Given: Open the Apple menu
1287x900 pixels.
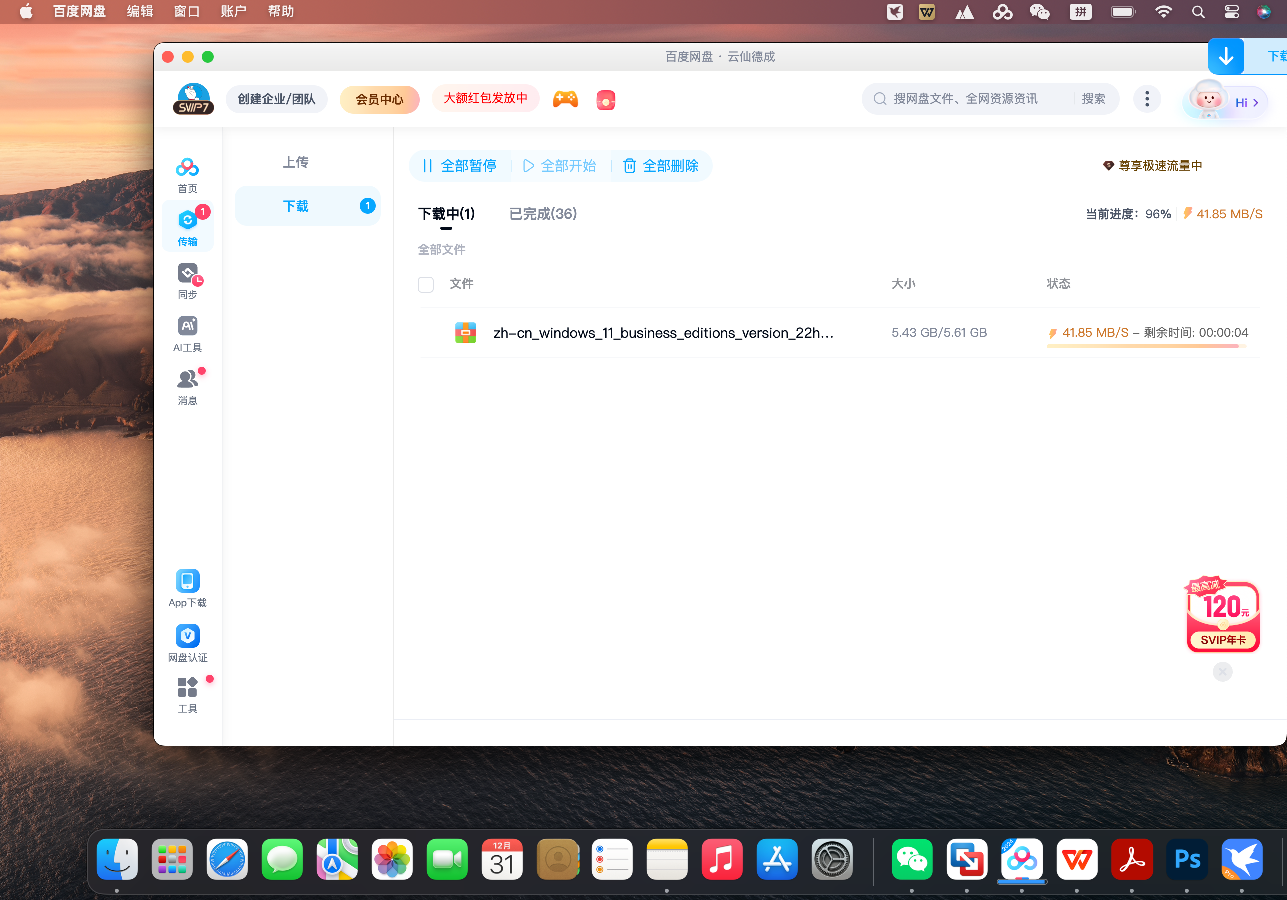Looking at the screenshot, I should pyautogui.click(x=26, y=12).
